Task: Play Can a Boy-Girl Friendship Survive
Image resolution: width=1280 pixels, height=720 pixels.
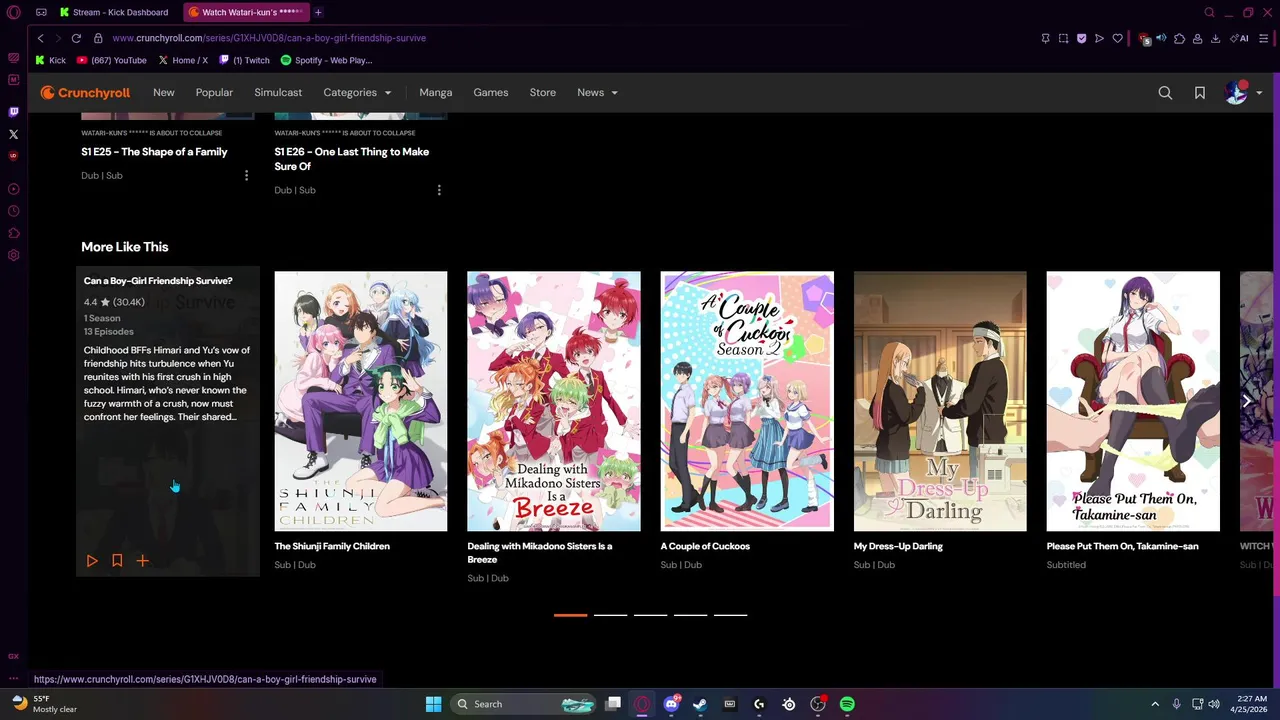Action: coord(92,561)
